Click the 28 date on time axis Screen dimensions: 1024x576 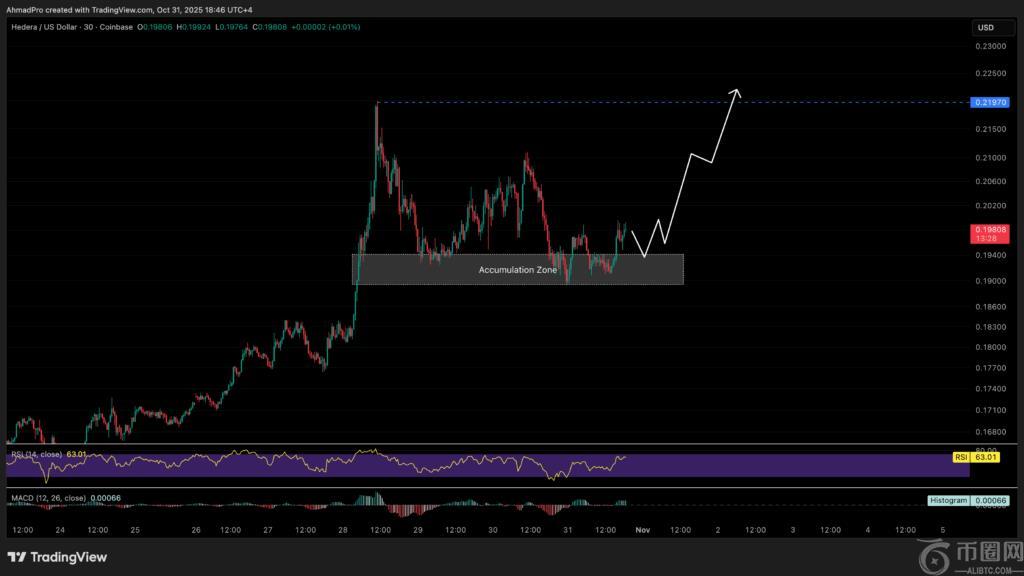pyautogui.click(x=344, y=530)
